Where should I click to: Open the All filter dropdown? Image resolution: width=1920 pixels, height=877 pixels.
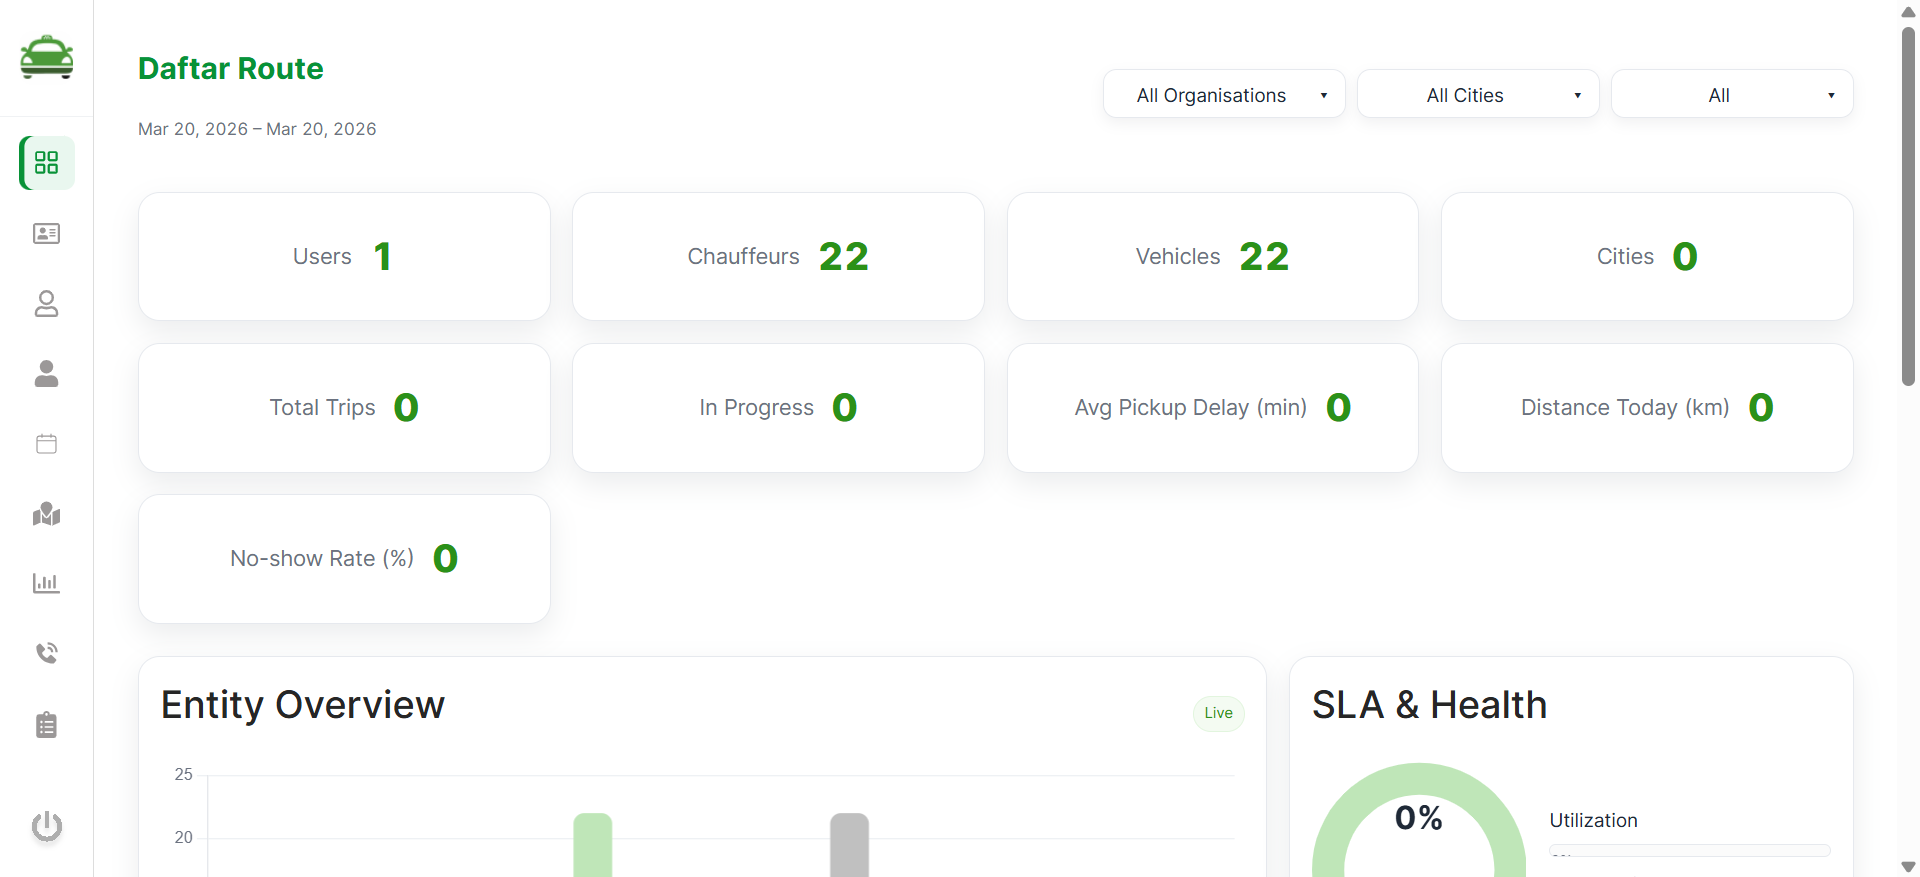(x=1732, y=95)
